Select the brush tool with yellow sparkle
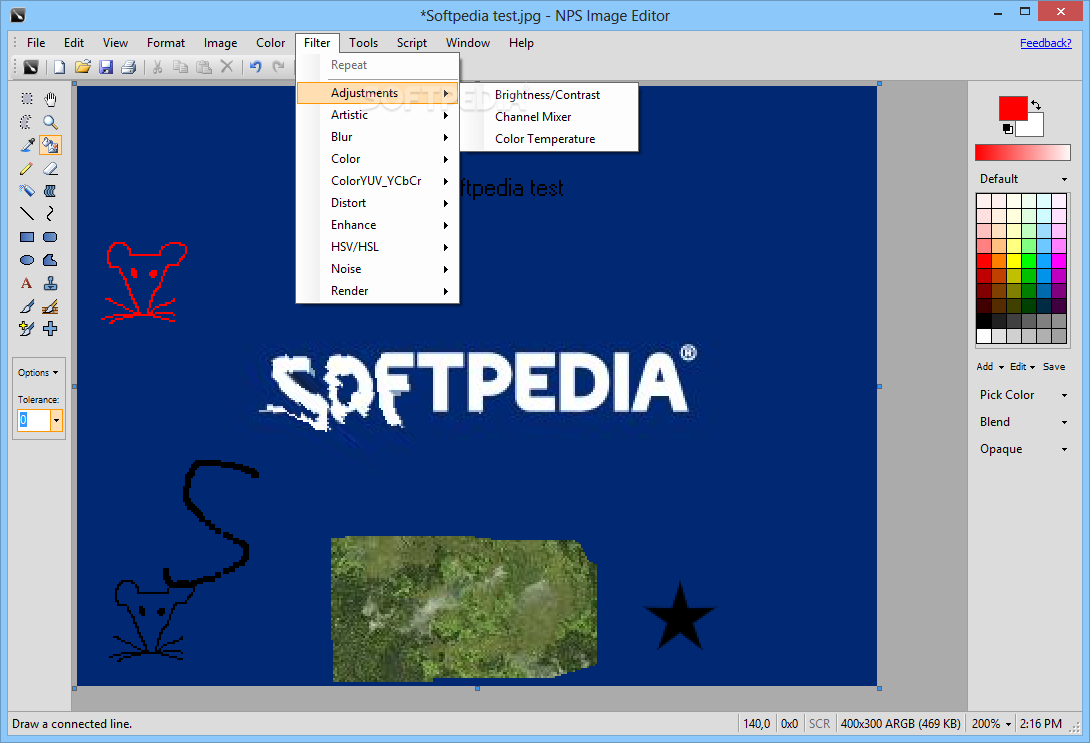Screen dimensions: 1090x743 [26, 329]
